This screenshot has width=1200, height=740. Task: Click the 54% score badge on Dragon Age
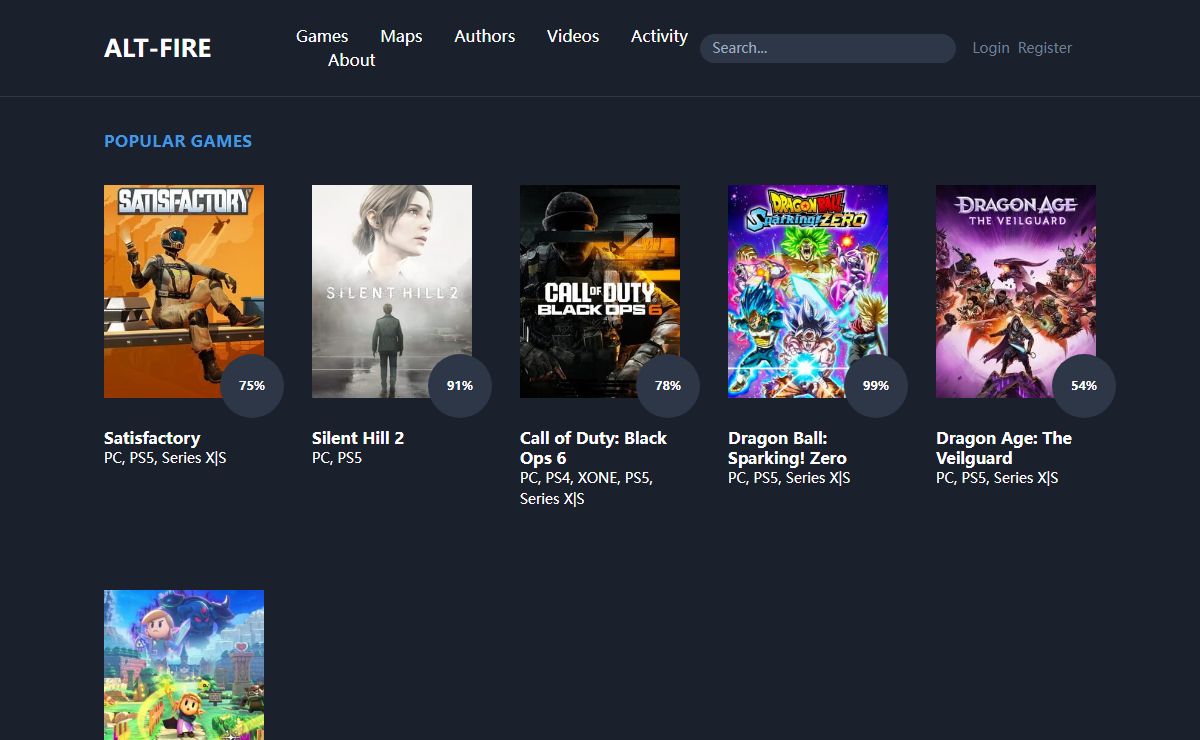[x=1084, y=385]
